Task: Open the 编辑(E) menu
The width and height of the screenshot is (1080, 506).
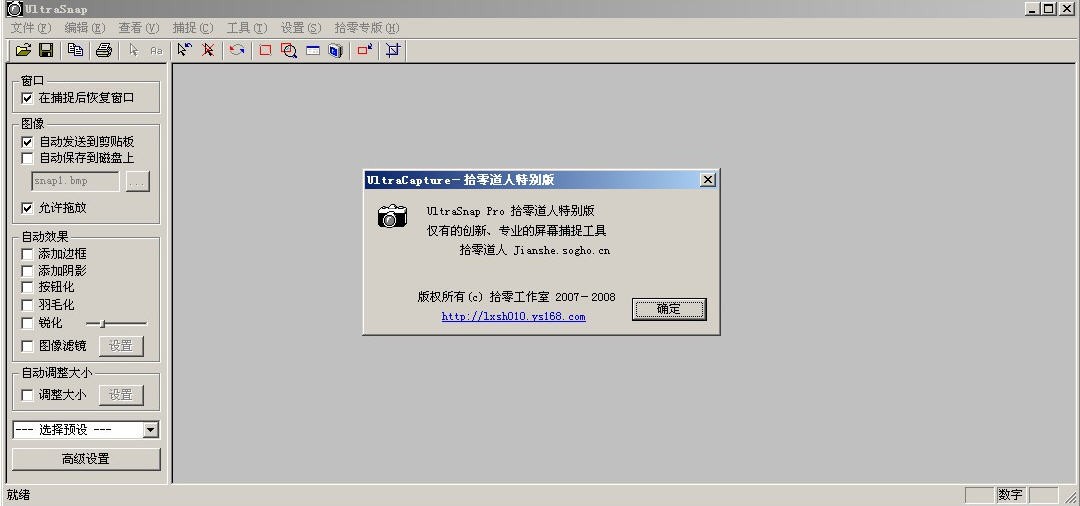Action: click(x=85, y=28)
